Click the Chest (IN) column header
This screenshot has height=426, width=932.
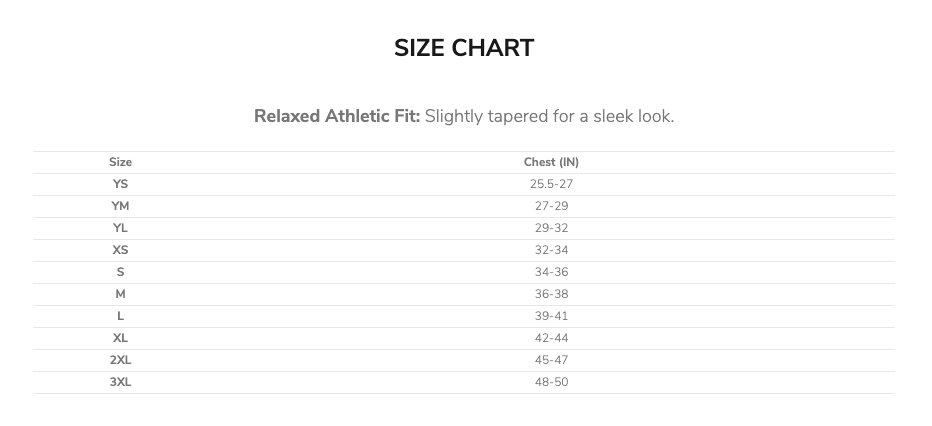tap(551, 162)
